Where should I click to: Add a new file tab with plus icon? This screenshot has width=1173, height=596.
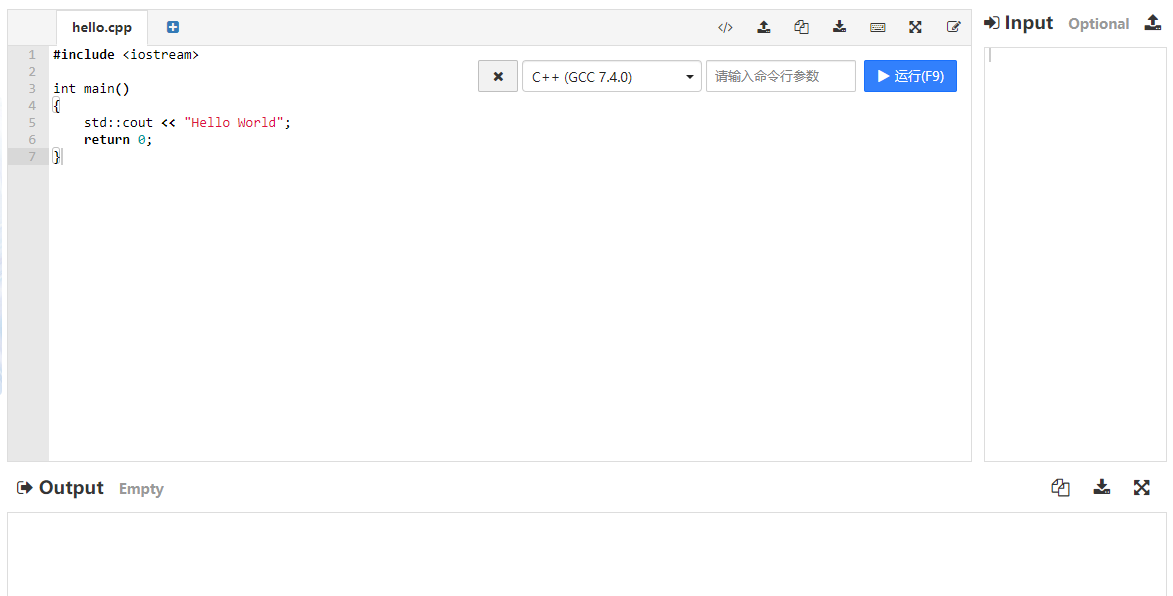tap(173, 28)
